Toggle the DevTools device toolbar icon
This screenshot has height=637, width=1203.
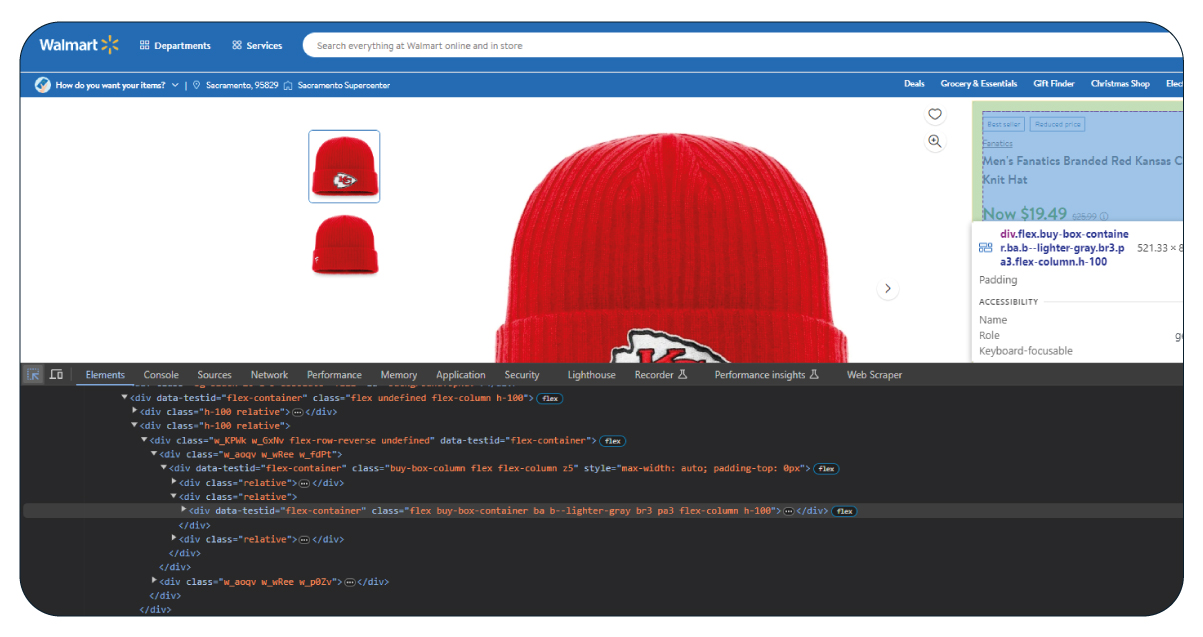click(x=56, y=375)
